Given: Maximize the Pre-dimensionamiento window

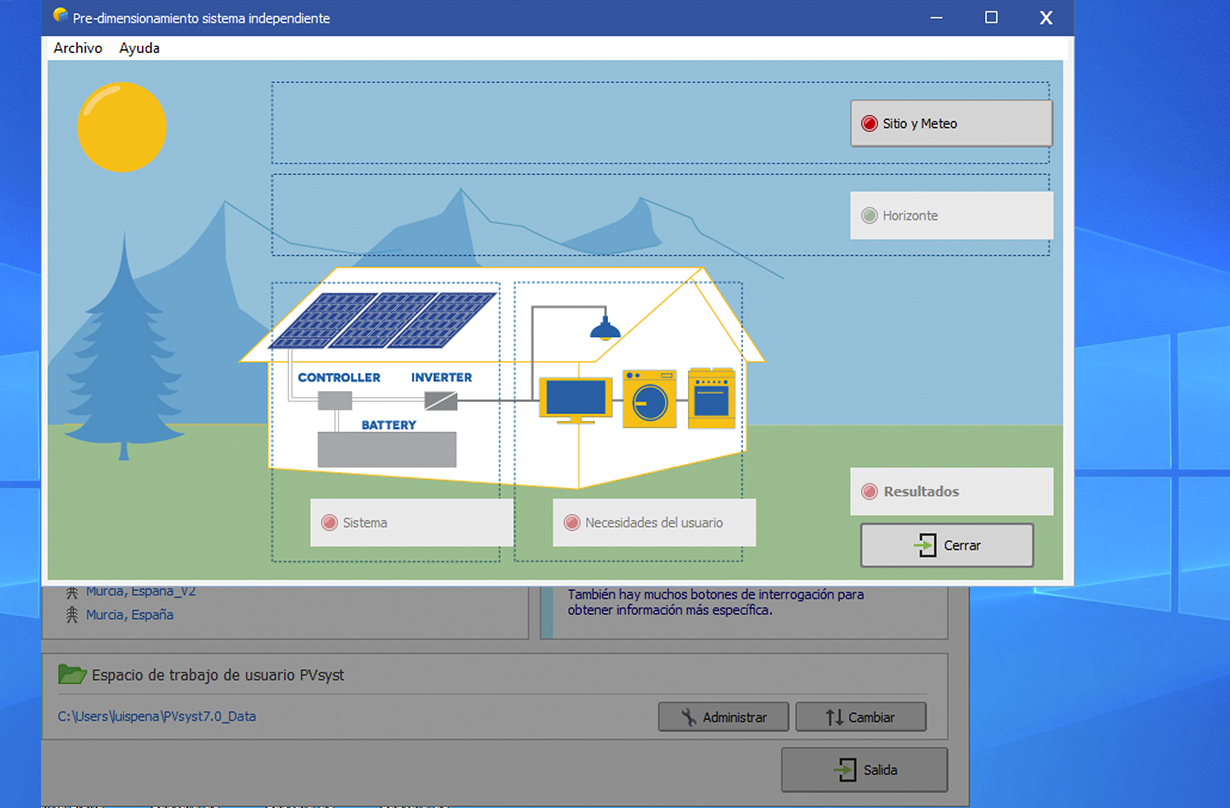Looking at the screenshot, I should (x=991, y=18).
